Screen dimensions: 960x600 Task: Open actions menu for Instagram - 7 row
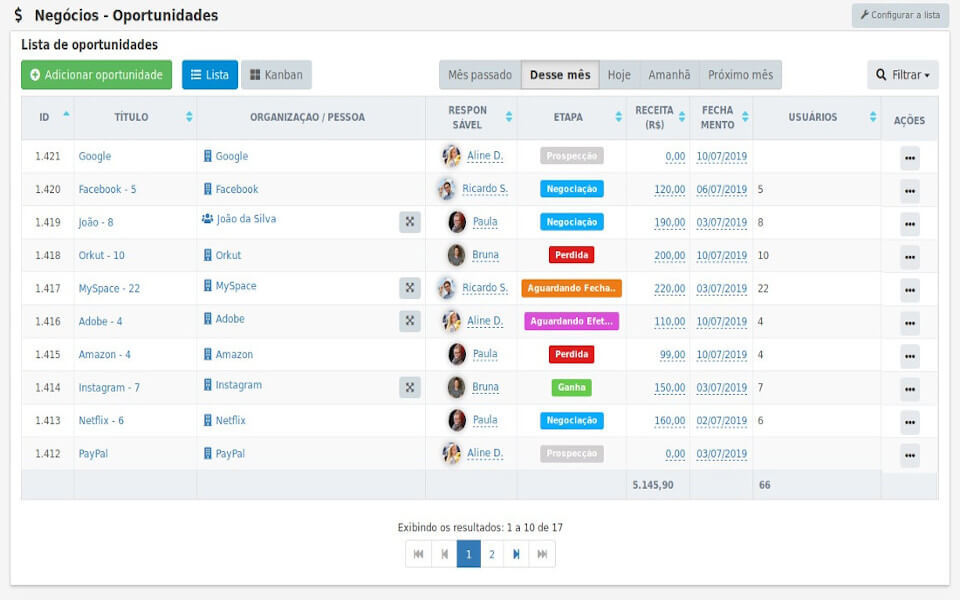(x=910, y=389)
